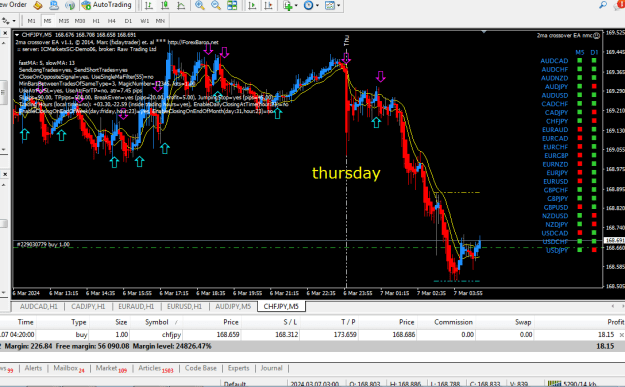The width and height of the screenshot is (625, 387).
Task: Close the chfjpy buy order with x
Action: coord(621,335)
